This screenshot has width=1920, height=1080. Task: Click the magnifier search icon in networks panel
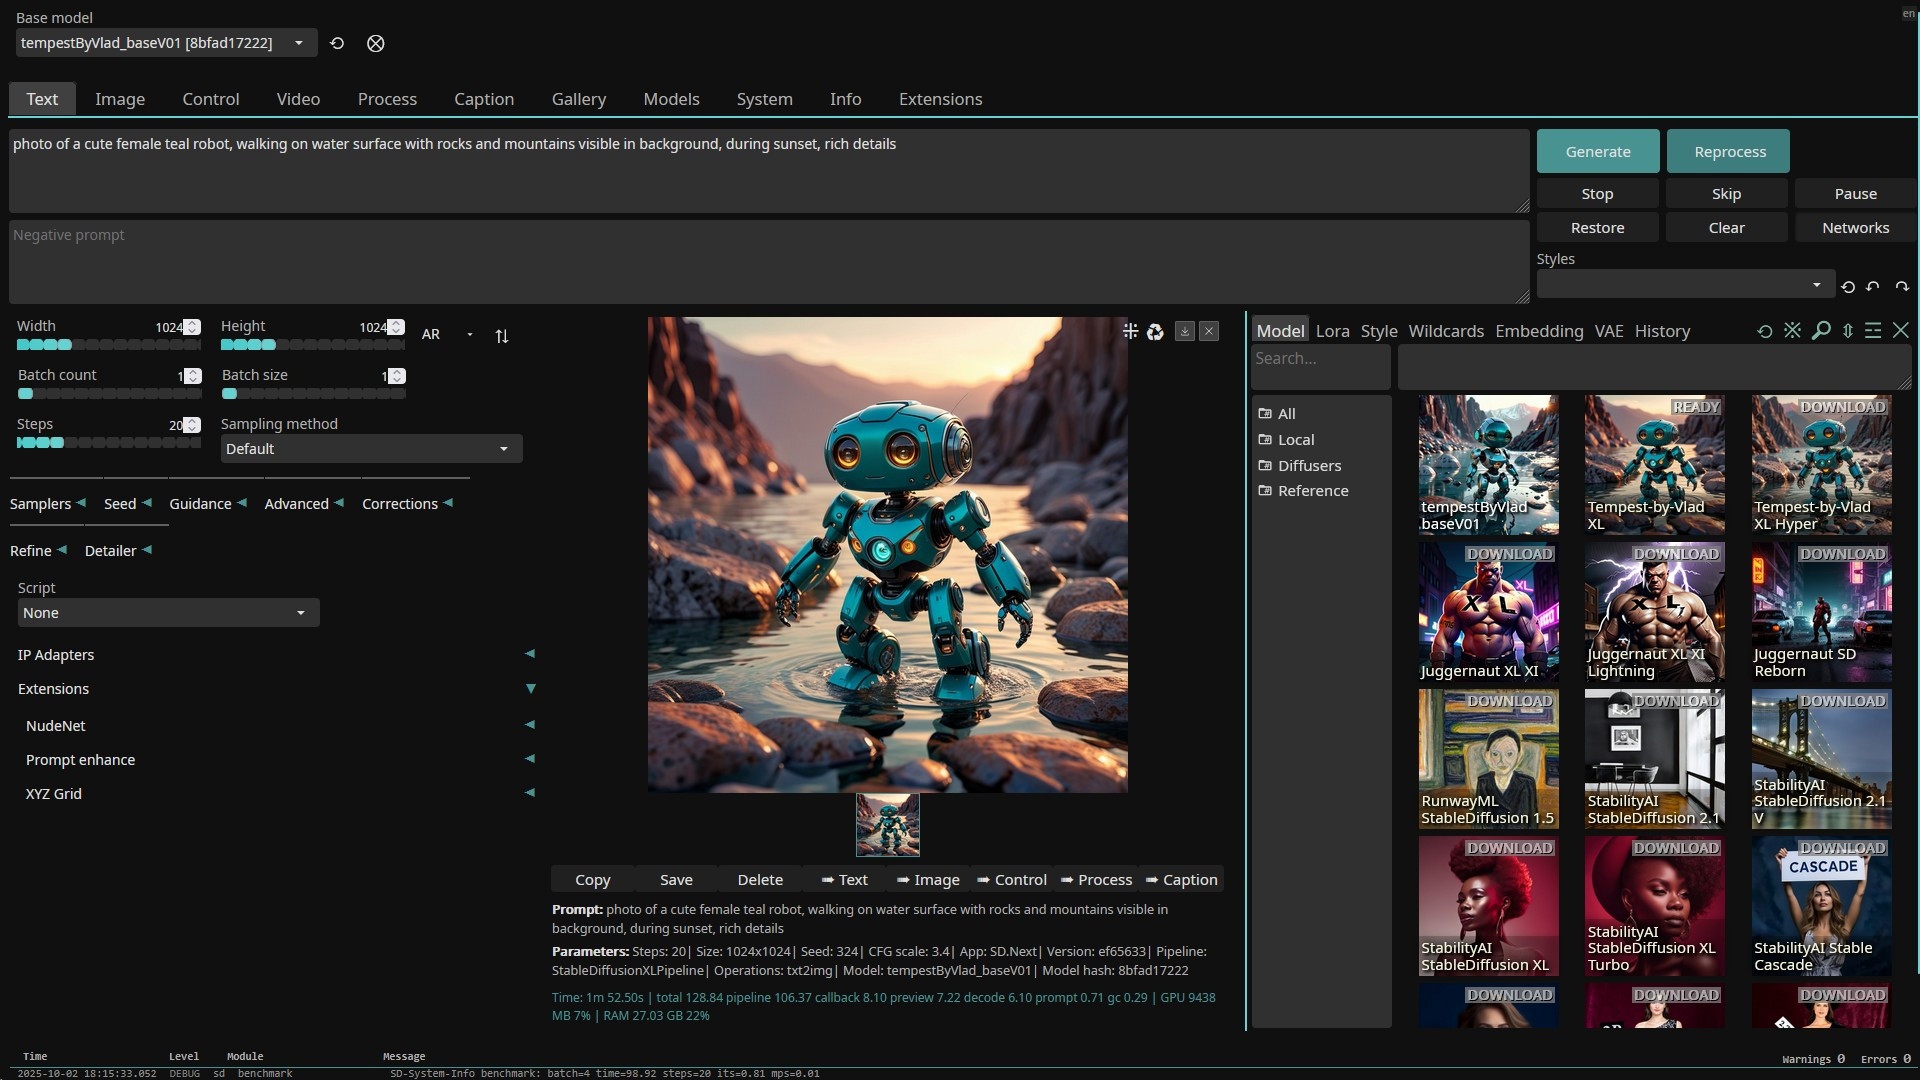1821,331
